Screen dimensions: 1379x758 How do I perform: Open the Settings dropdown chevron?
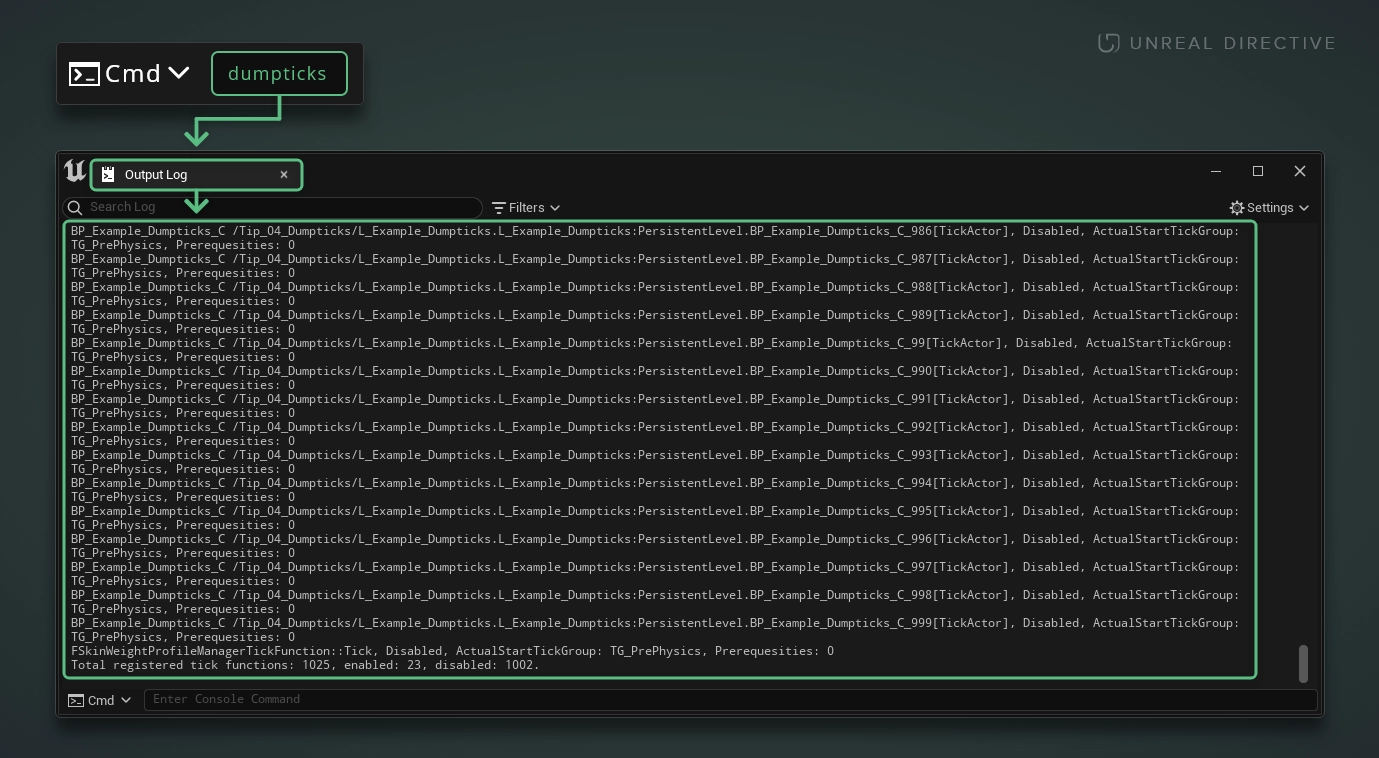[x=1304, y=208]
